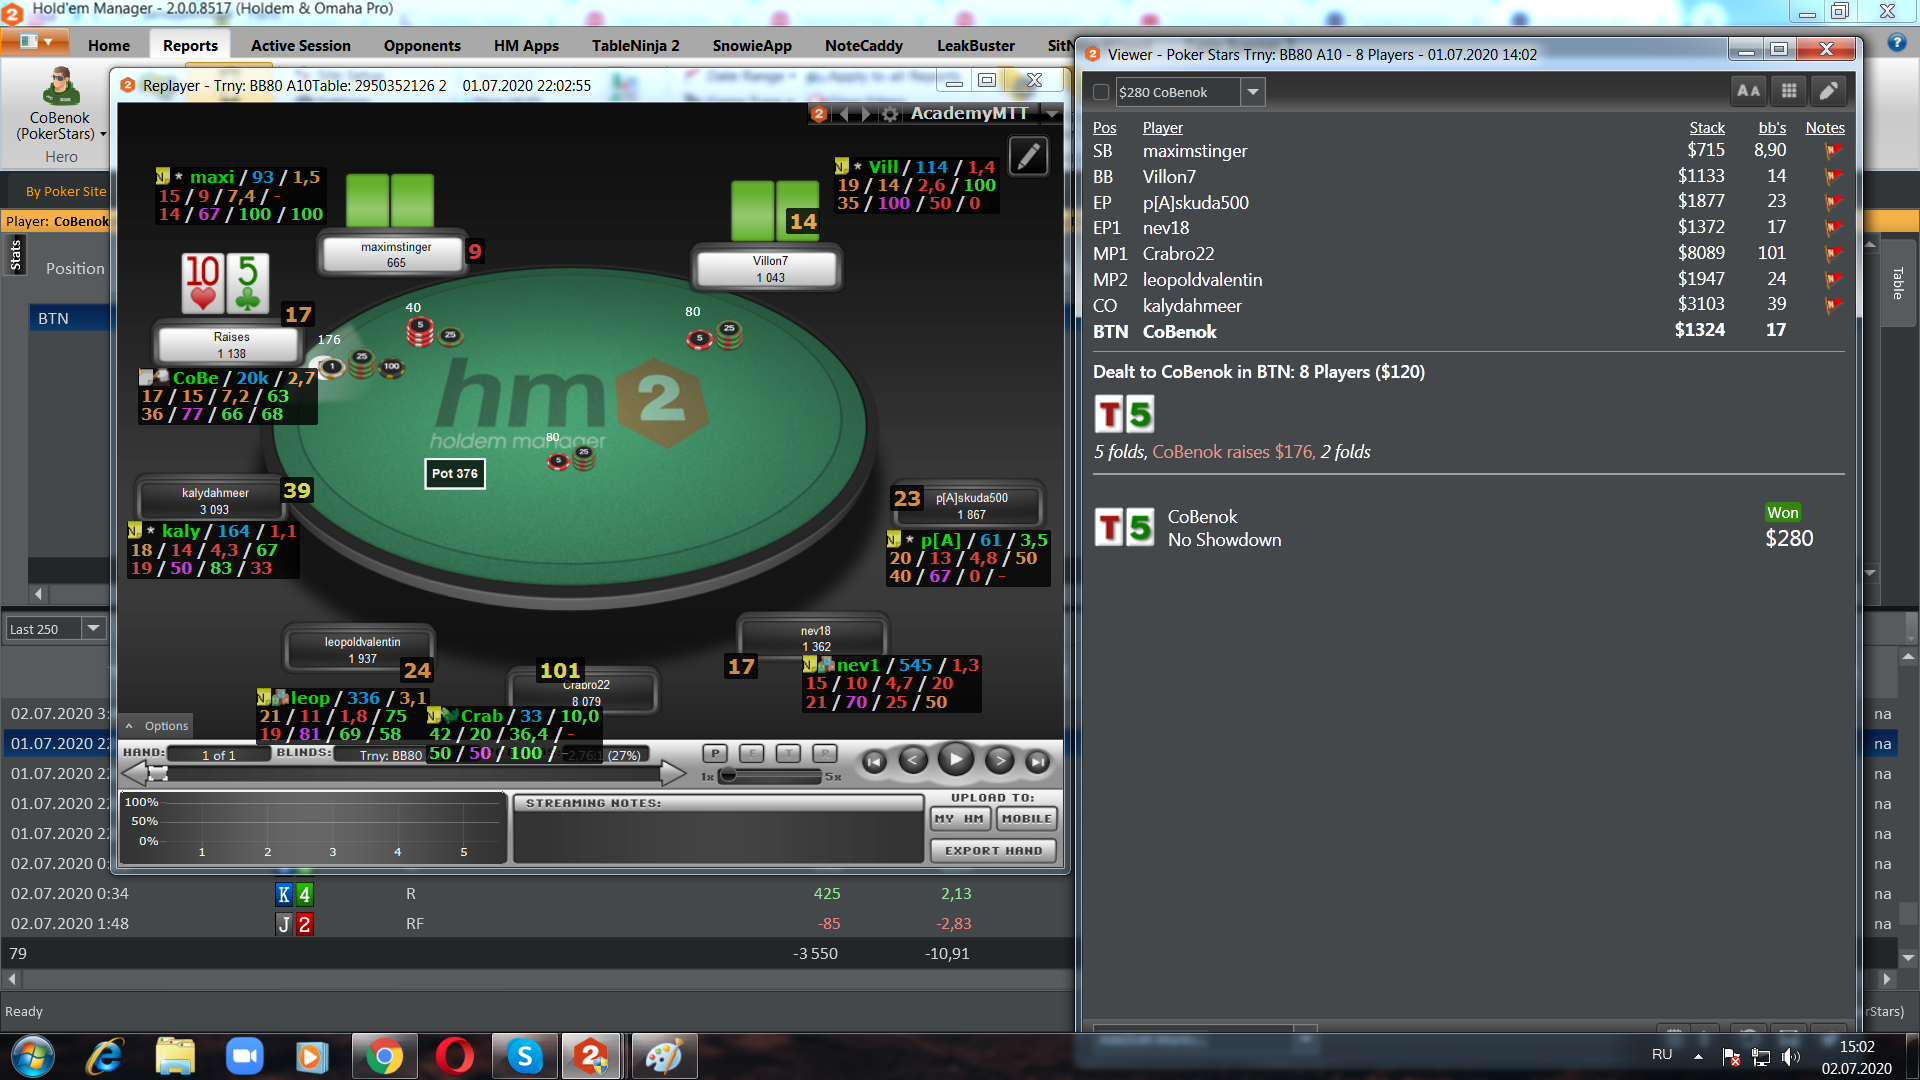
Task: Click the HM2 logo in the AcademyMTT HUD bar
Action: 819,114
